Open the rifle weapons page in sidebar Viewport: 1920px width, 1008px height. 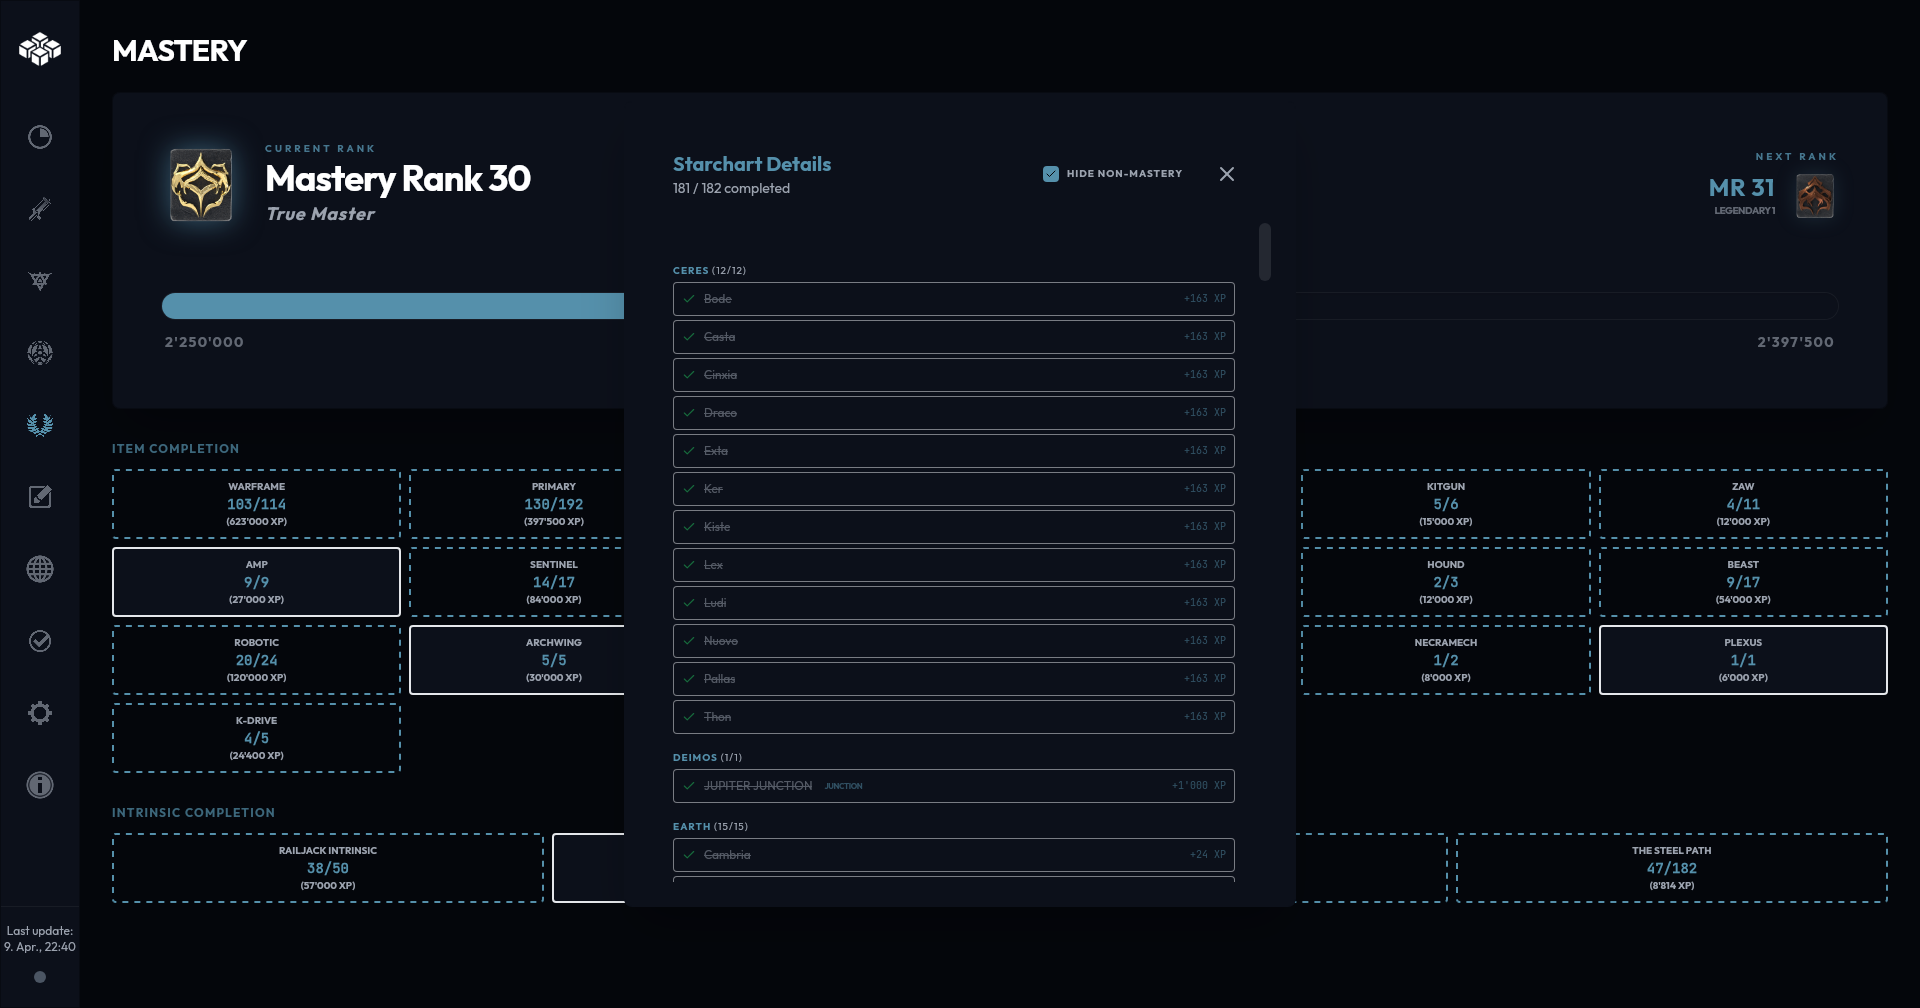40,209
